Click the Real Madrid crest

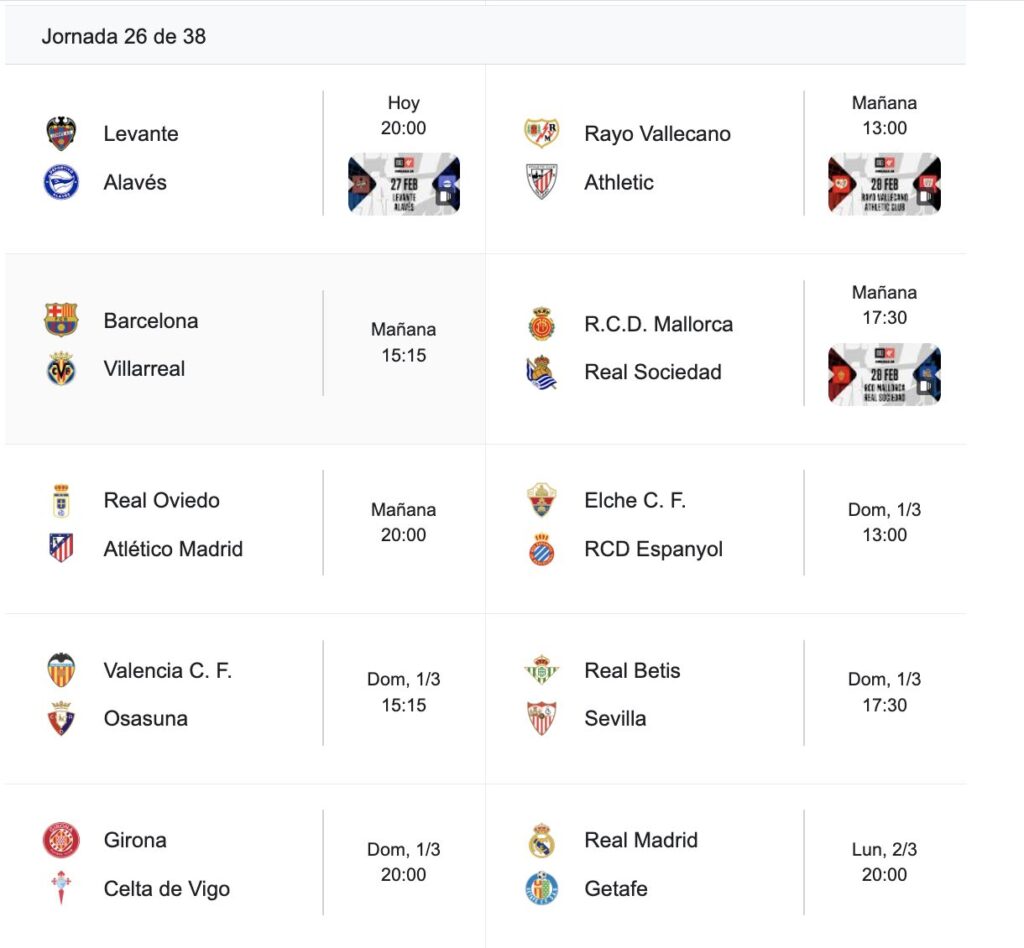pyautogui.click(x=542, y=840)
